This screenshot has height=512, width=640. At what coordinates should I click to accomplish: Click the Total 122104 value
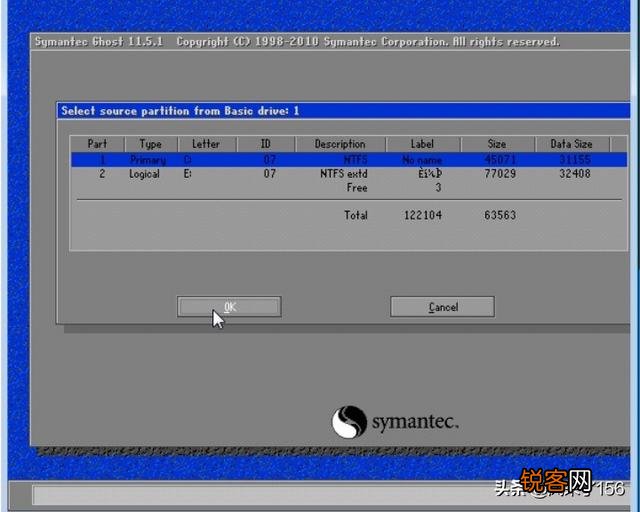(x=423, y=215)
